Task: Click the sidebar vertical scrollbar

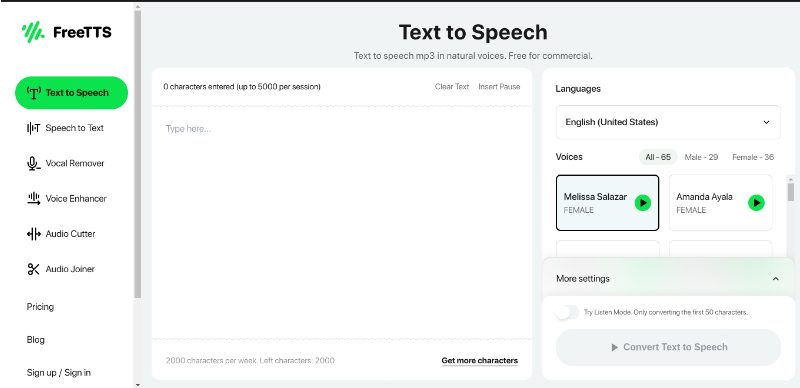Action: click(x=137, y=153)
